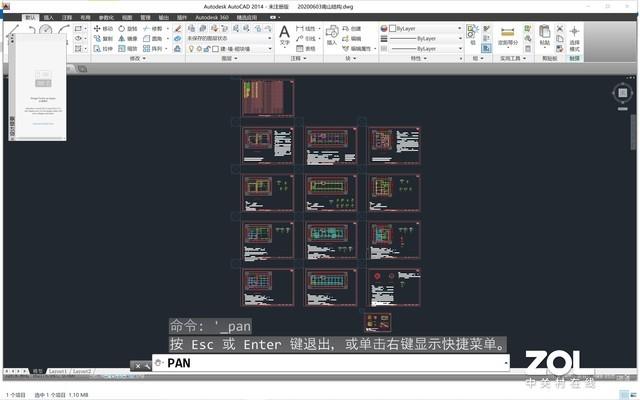
Task: Select the Move (移动) tool
Action: (x=103, y=29)
